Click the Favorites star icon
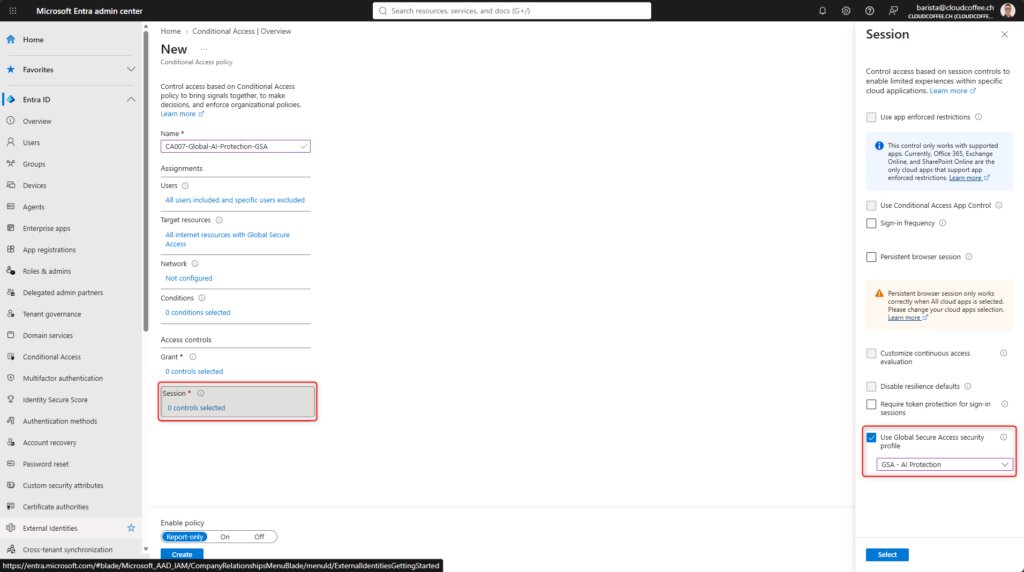The image size is (1024, 572). pos(10,69)
